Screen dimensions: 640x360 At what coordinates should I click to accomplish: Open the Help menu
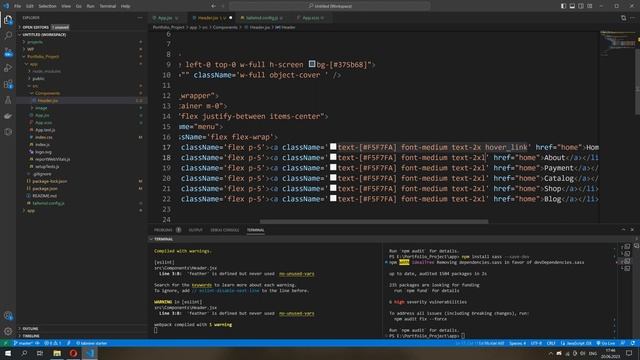click(126, 6)
